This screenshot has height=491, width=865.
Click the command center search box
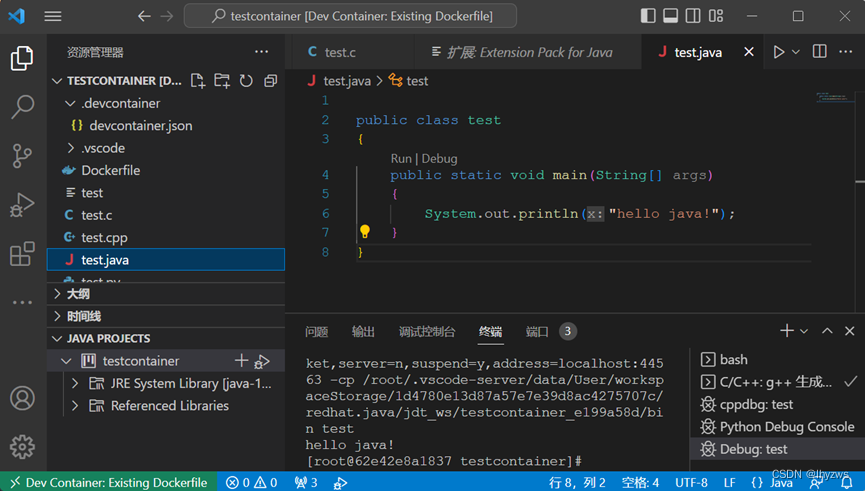350,16
